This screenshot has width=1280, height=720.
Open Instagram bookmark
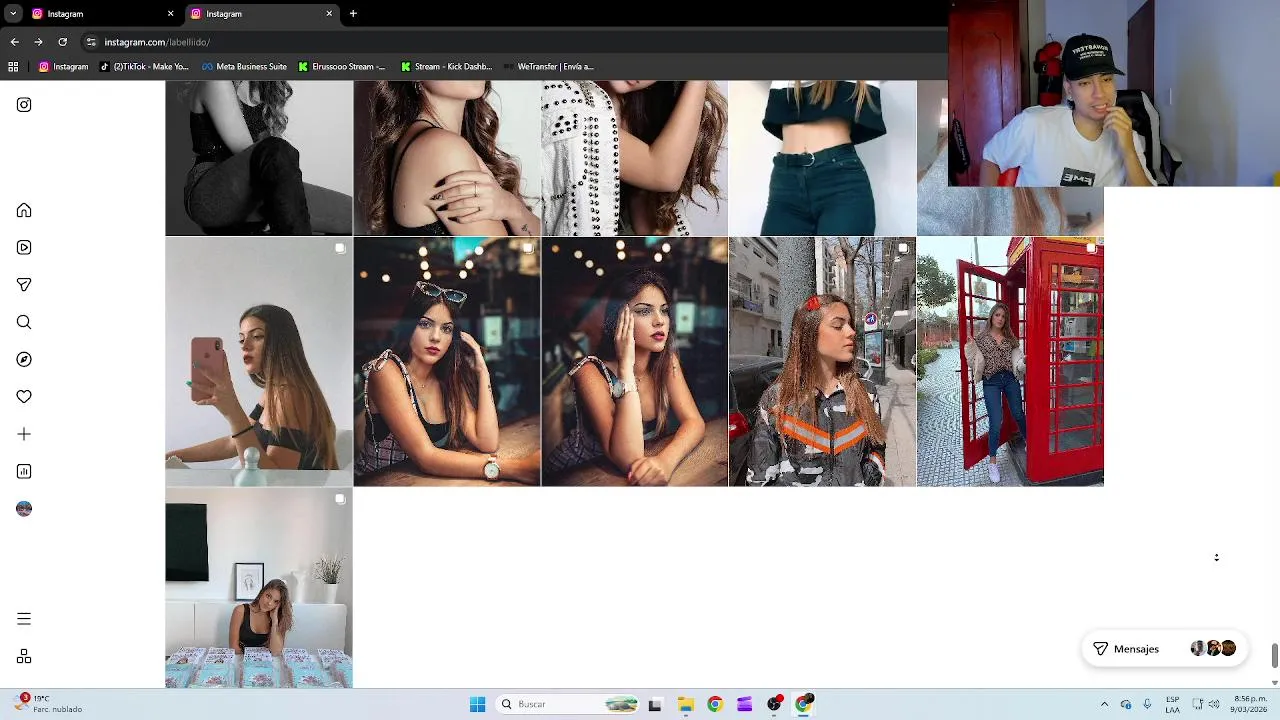coord(63,67)
